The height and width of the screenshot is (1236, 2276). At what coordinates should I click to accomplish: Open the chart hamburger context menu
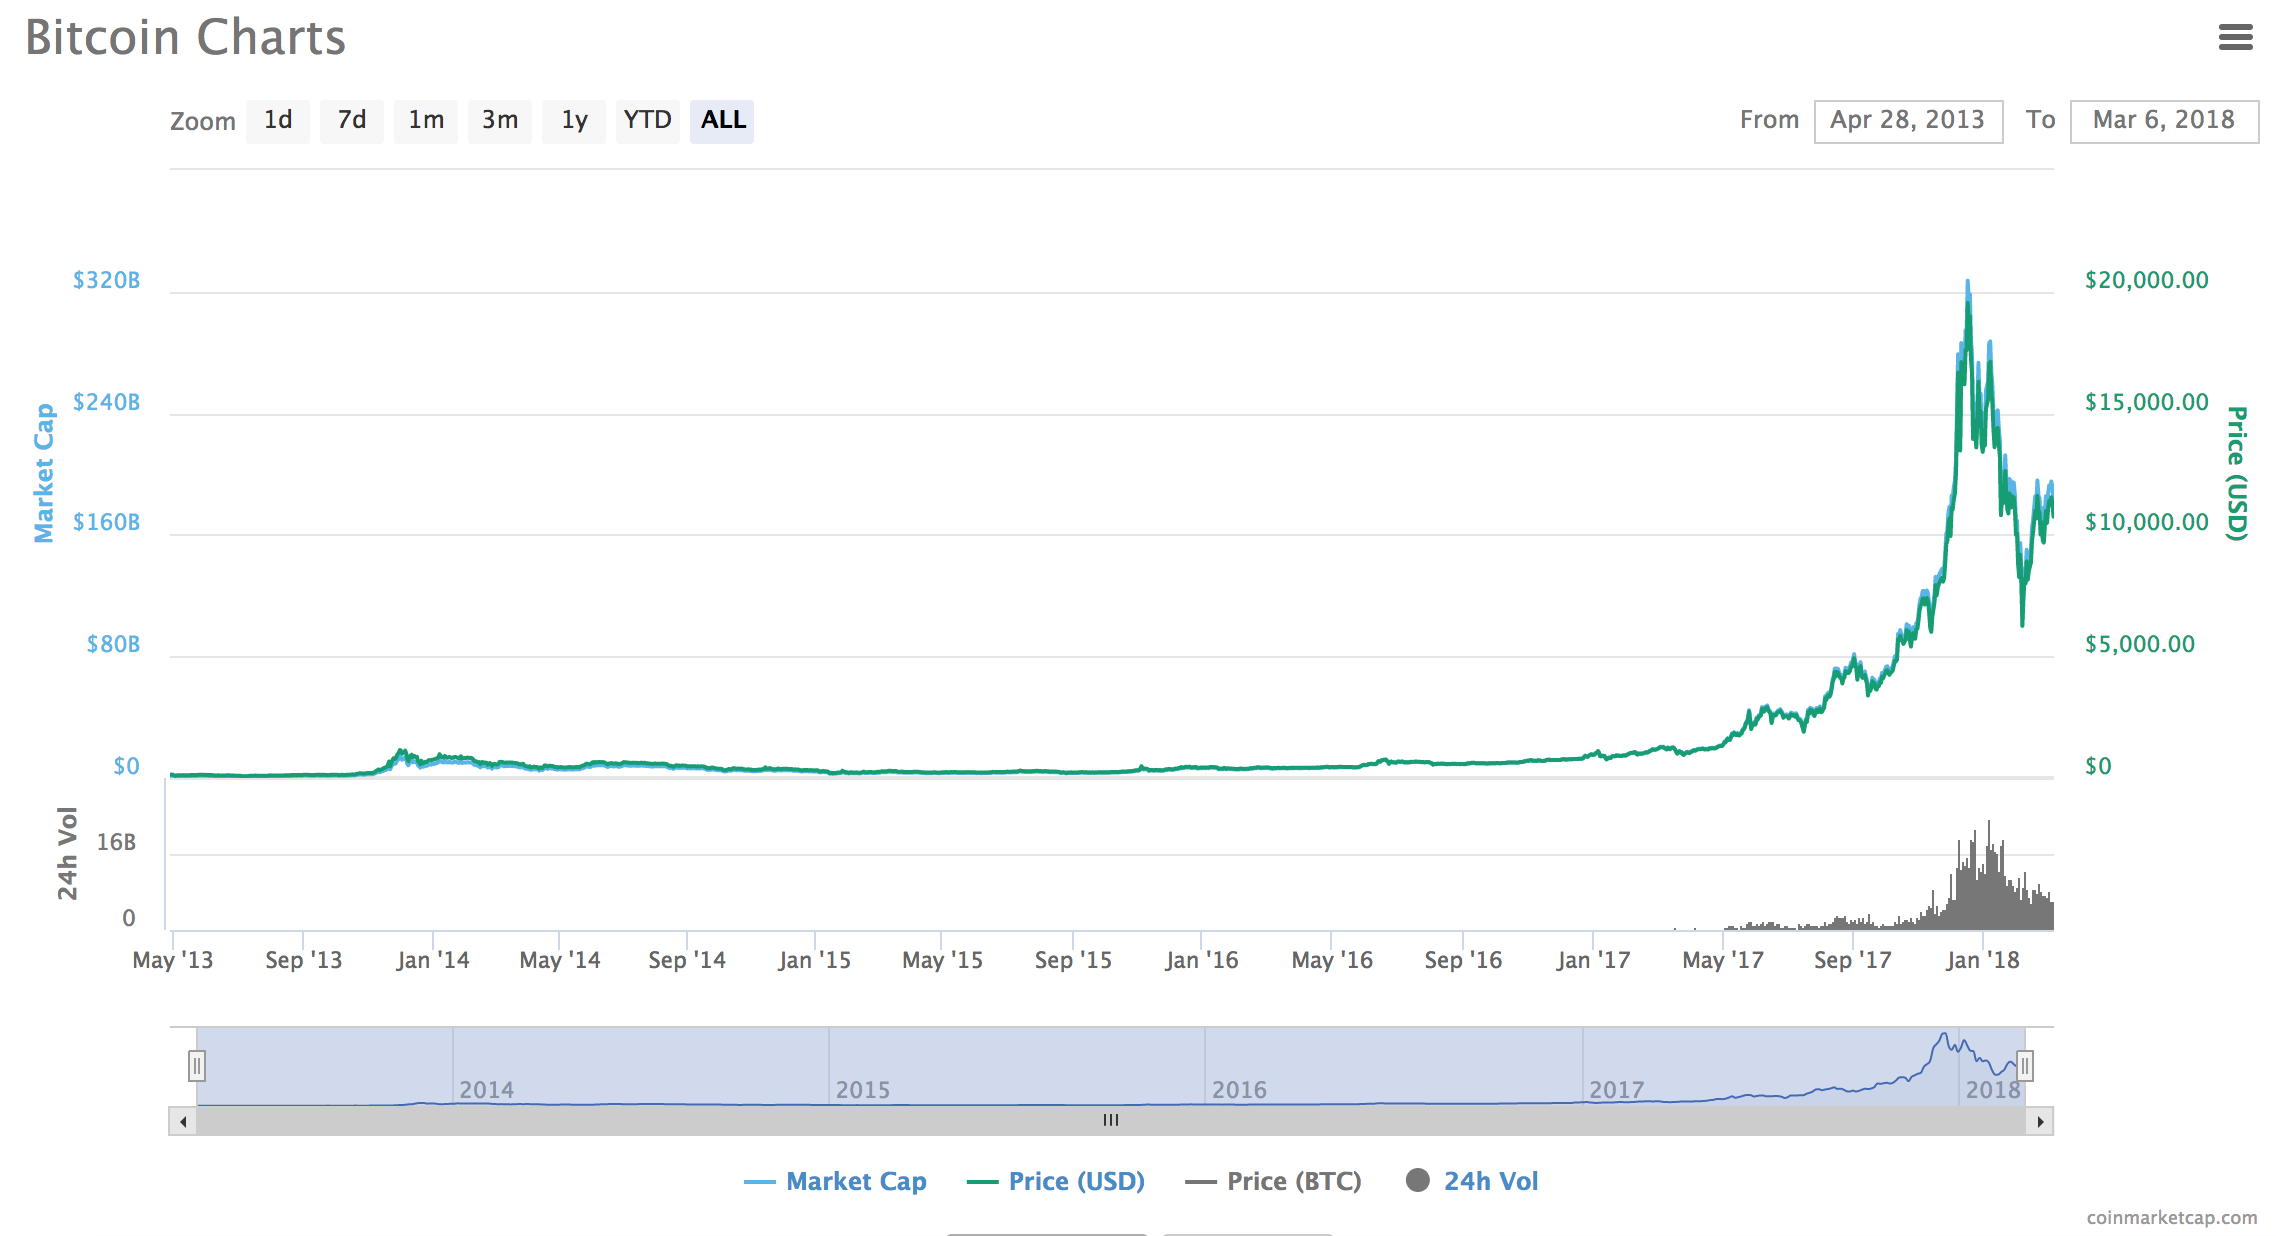[x=2235, y=38]
